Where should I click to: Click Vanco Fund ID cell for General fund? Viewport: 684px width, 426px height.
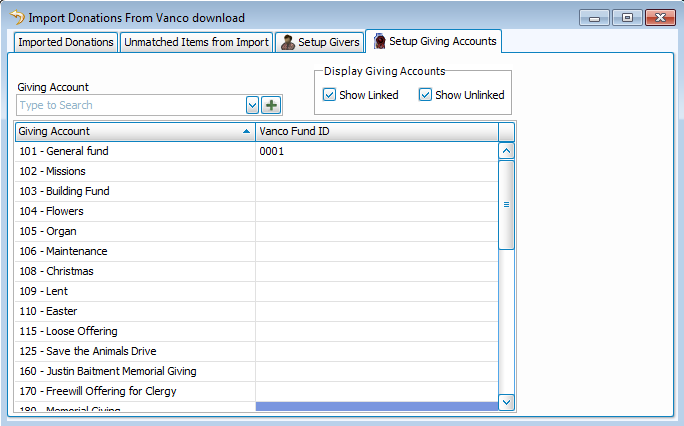(376, 151)
